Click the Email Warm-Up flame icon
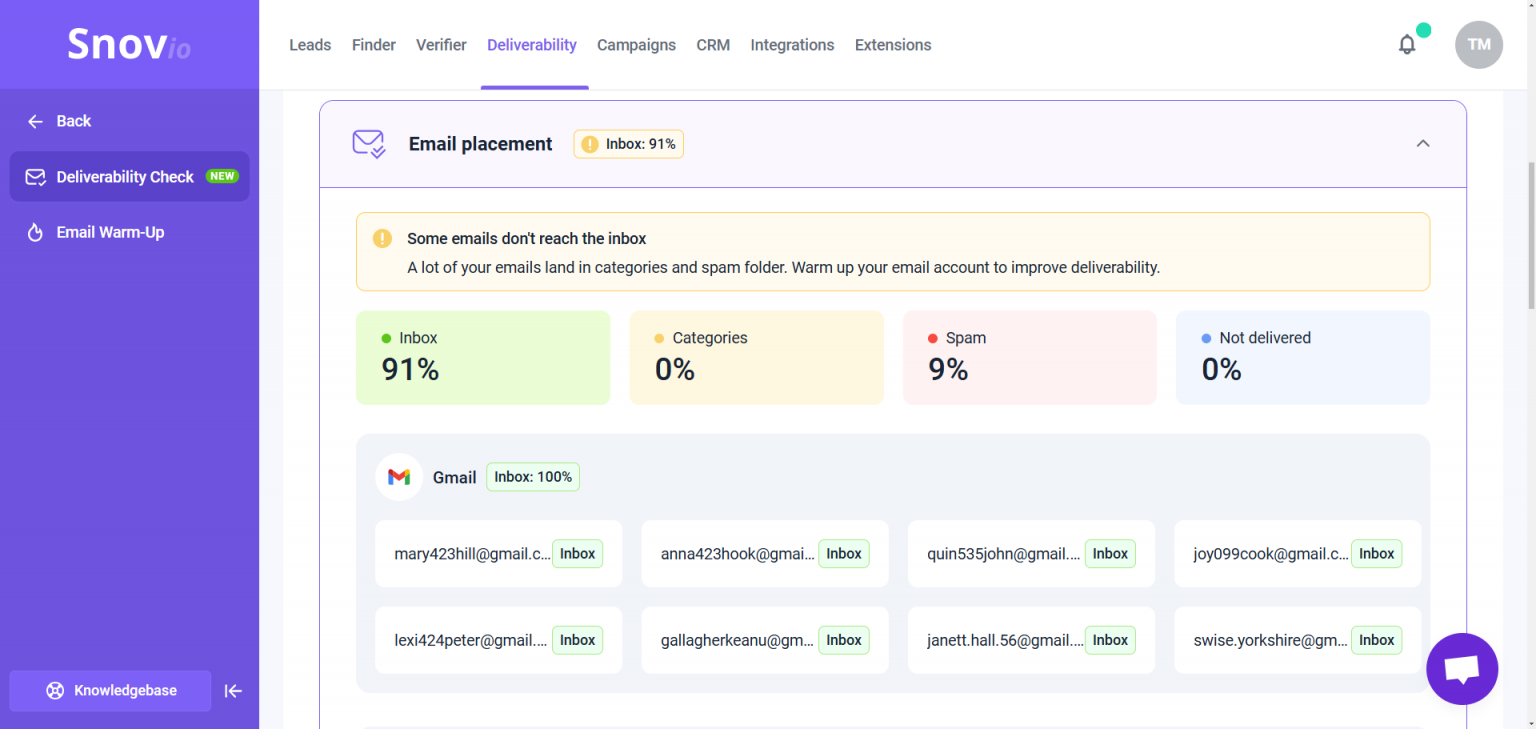The image size is (1536, 729). tap(35, 232)
